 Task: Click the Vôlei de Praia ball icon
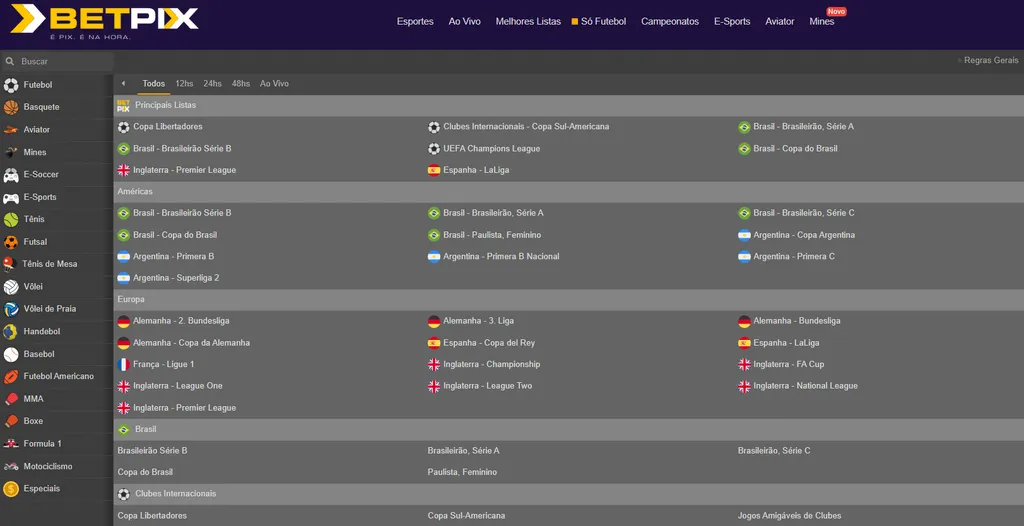(11, 309)
